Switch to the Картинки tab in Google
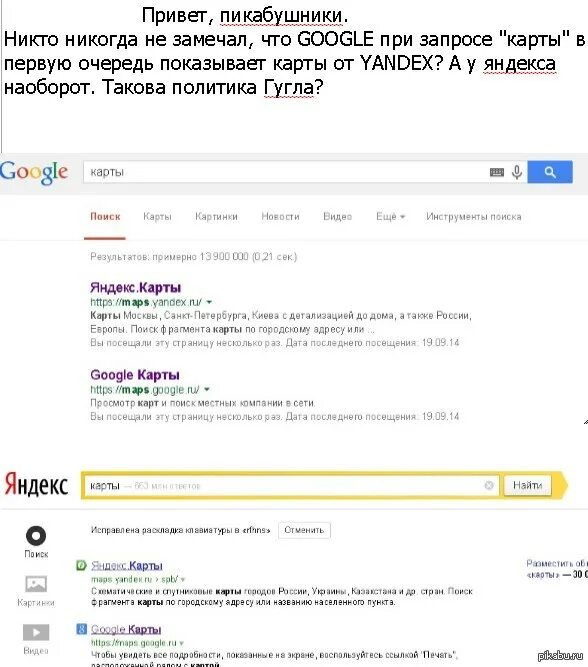This screenshot has width=588, height=667. pyautogui.click(x=216, y=217)
